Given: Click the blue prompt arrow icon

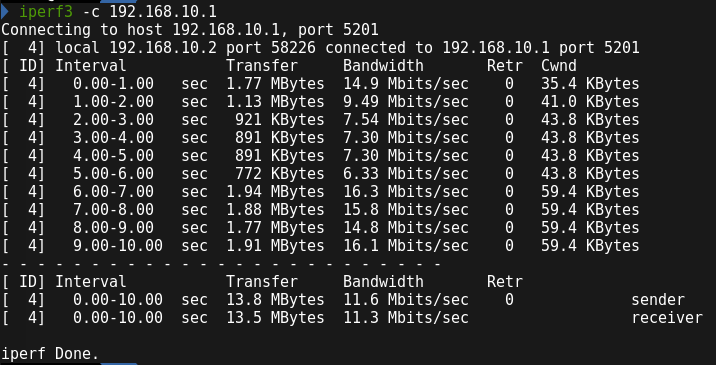Looking at the screenshot, I should pyautogui.click(x=6, y=11).
